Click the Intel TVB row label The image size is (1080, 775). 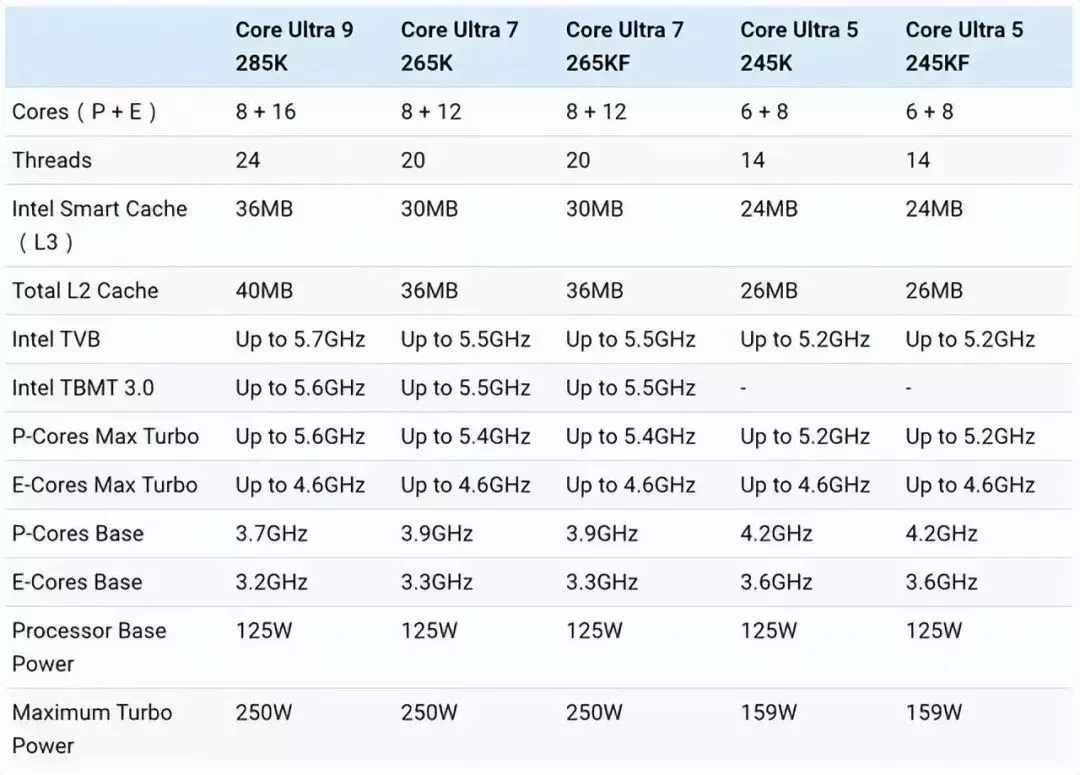pos(56,339)
